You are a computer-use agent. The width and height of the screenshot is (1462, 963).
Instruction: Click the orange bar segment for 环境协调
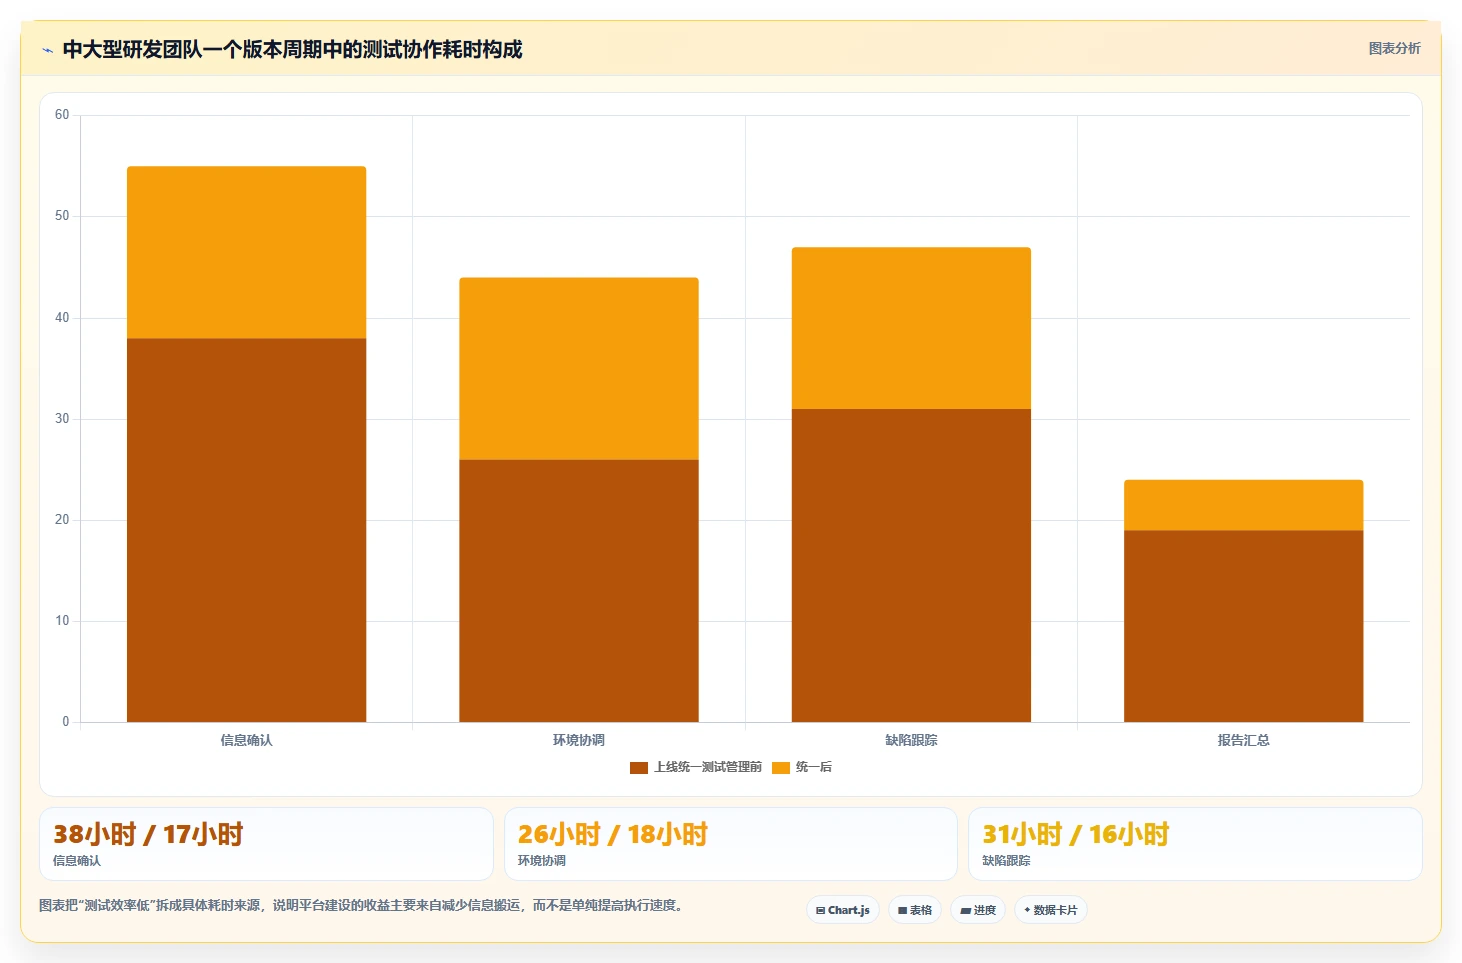pyautogui.click(x=579, y=369)
